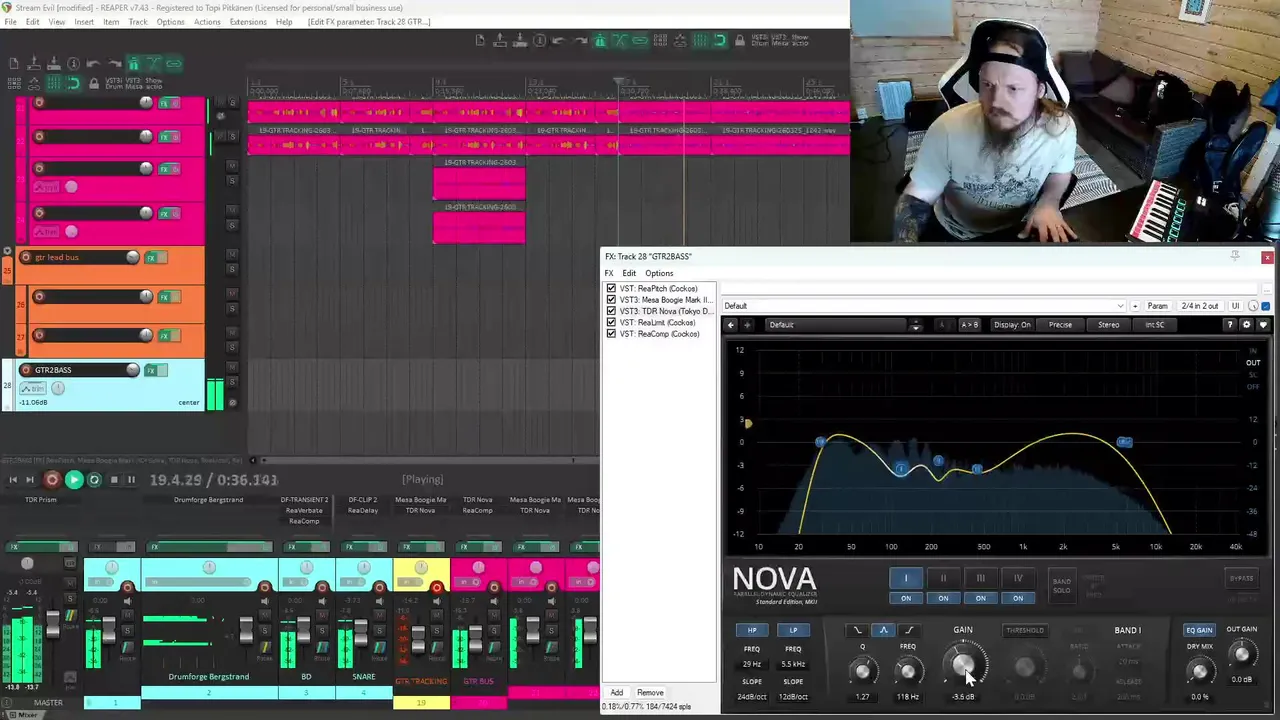Click the Nova BAND SOLO button
This screenshot has width=1280, height=720.
point(1061,585)
